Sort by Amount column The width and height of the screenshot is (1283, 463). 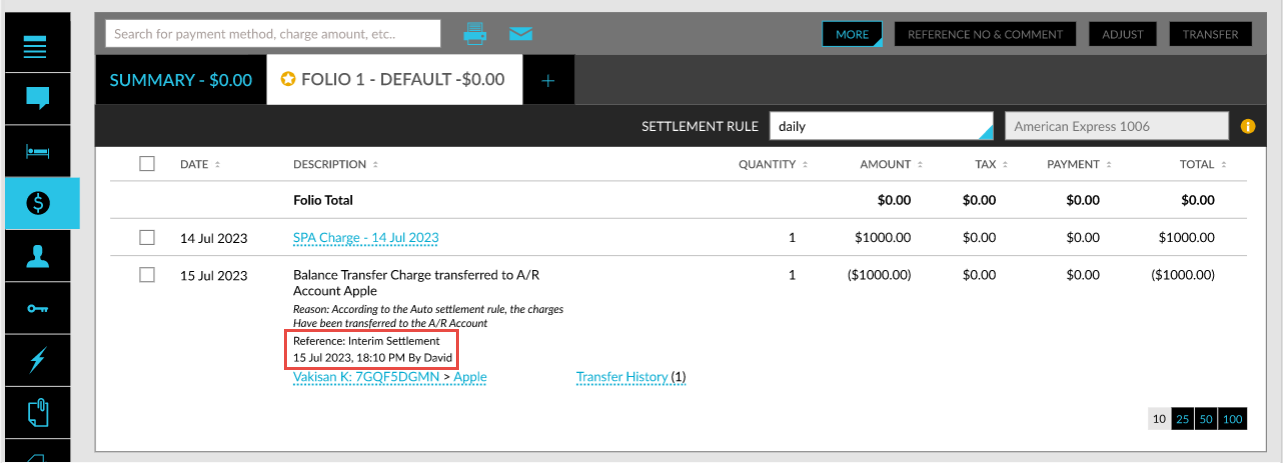coord(890,164)
